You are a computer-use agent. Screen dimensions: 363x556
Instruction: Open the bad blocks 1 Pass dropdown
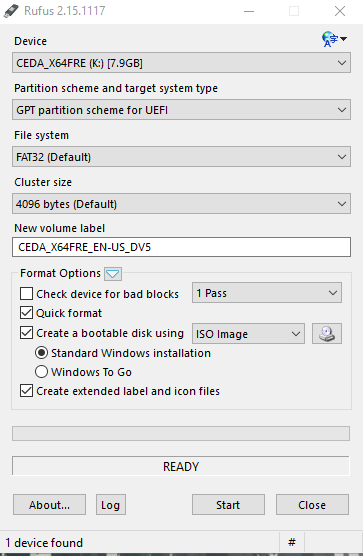[267, 293]
